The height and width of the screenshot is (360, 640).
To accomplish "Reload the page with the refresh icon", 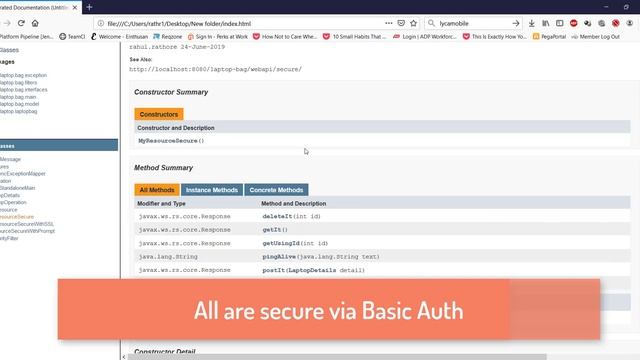I will click(x=21, y=23).
